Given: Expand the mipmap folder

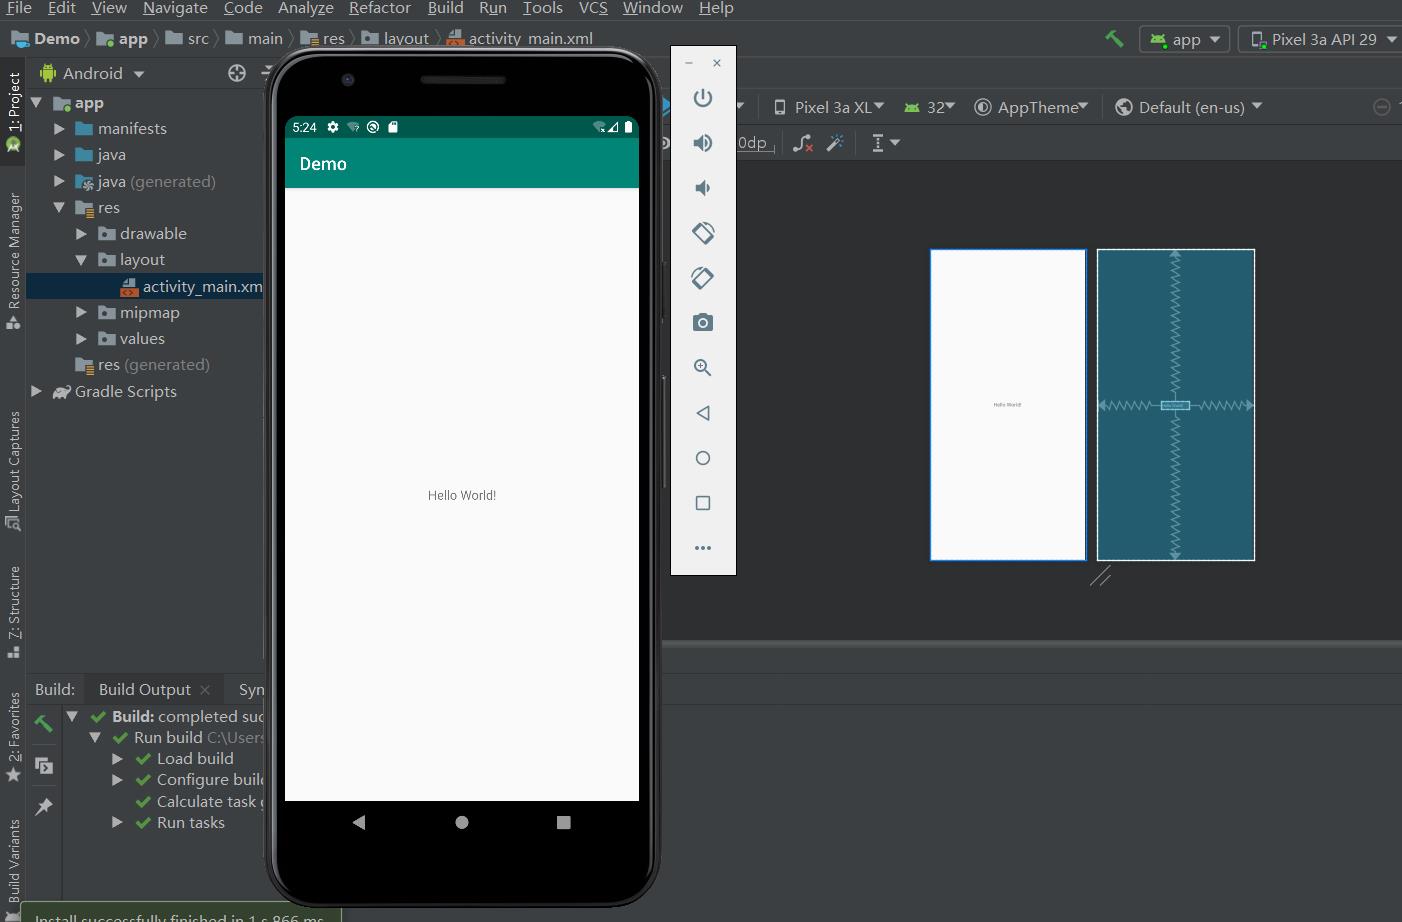Looking at the screenshot, I should [x=81, y=312].
